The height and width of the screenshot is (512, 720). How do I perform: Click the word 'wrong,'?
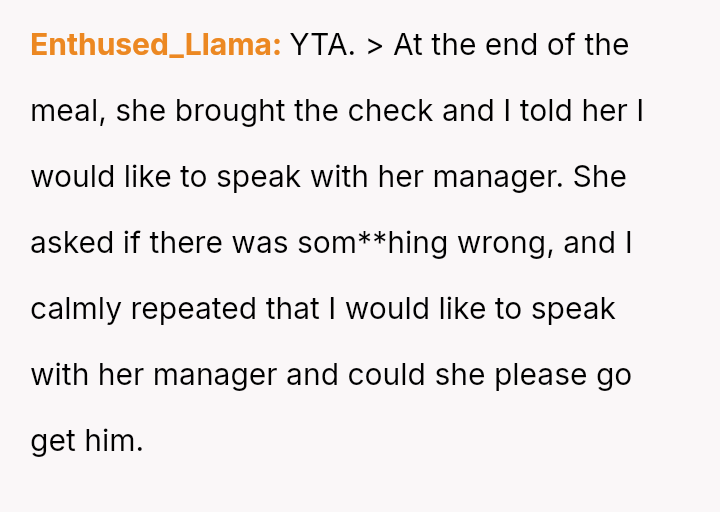click(506, 245)
